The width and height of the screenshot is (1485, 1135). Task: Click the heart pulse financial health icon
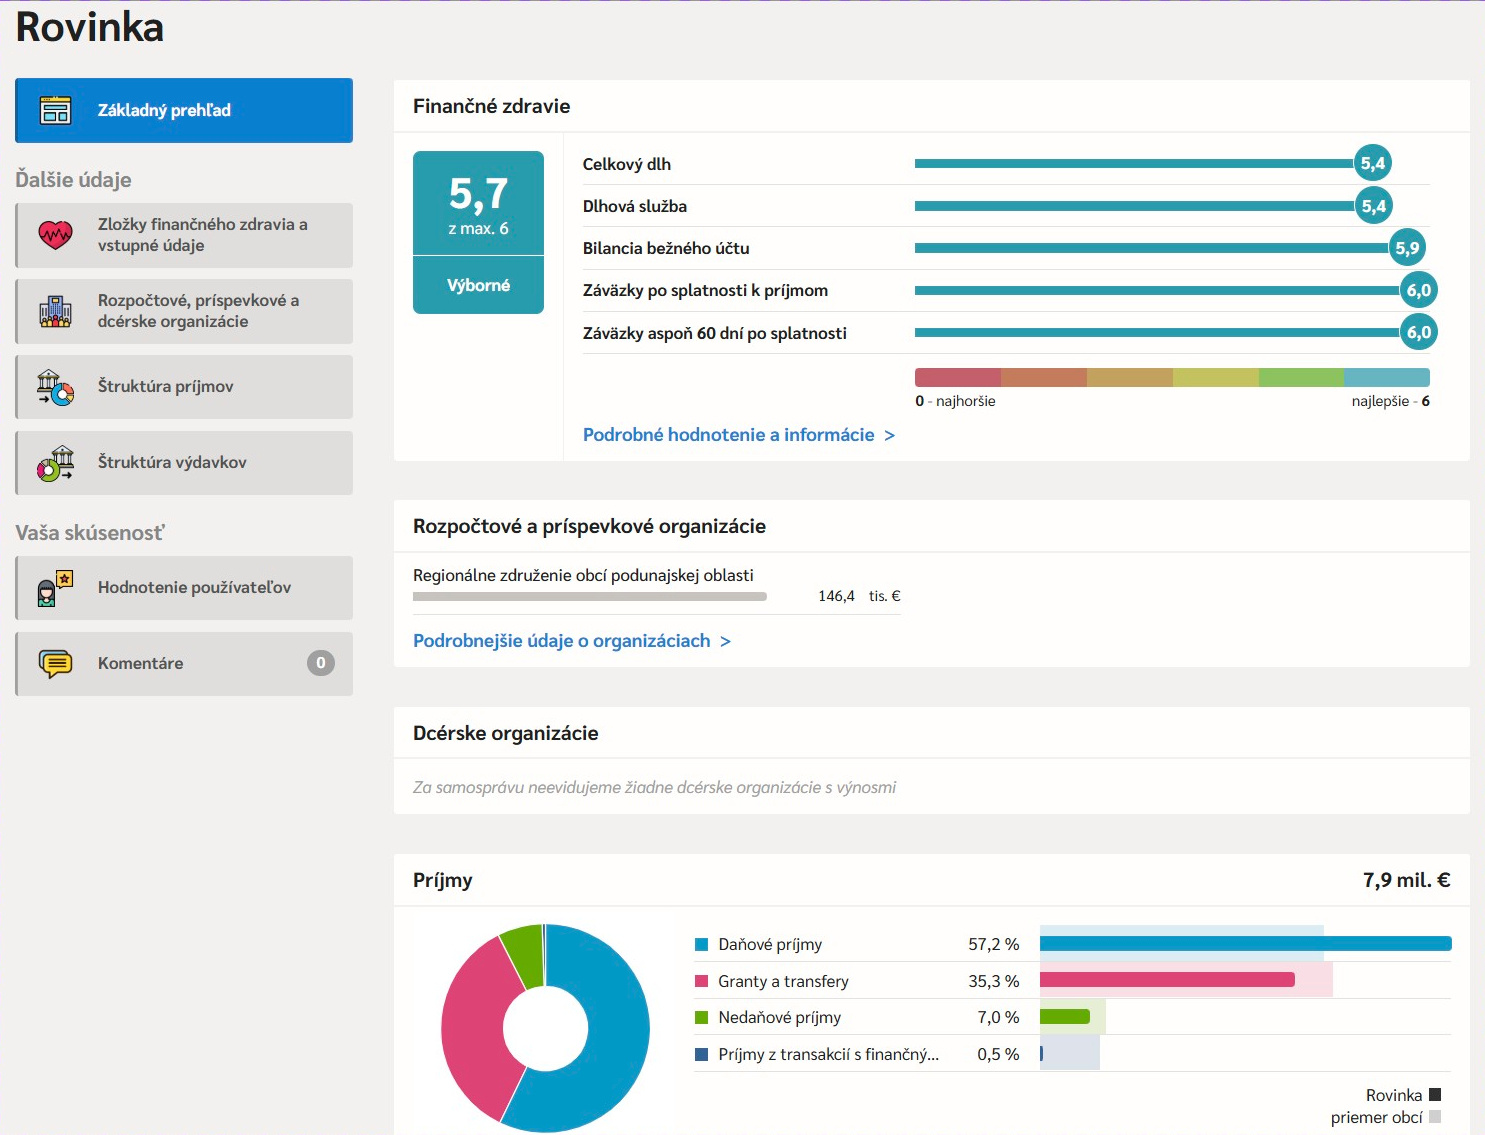55,235
